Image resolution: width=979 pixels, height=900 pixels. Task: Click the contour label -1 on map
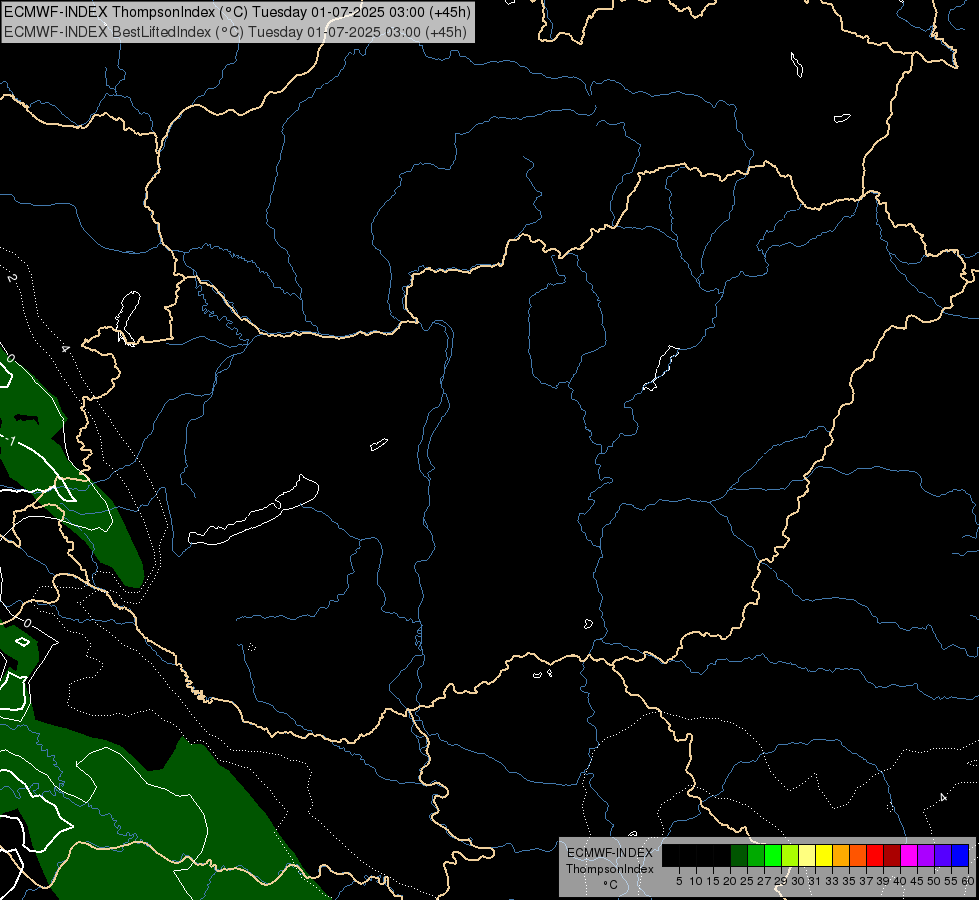pyautogui.click(x=9, y=441)
